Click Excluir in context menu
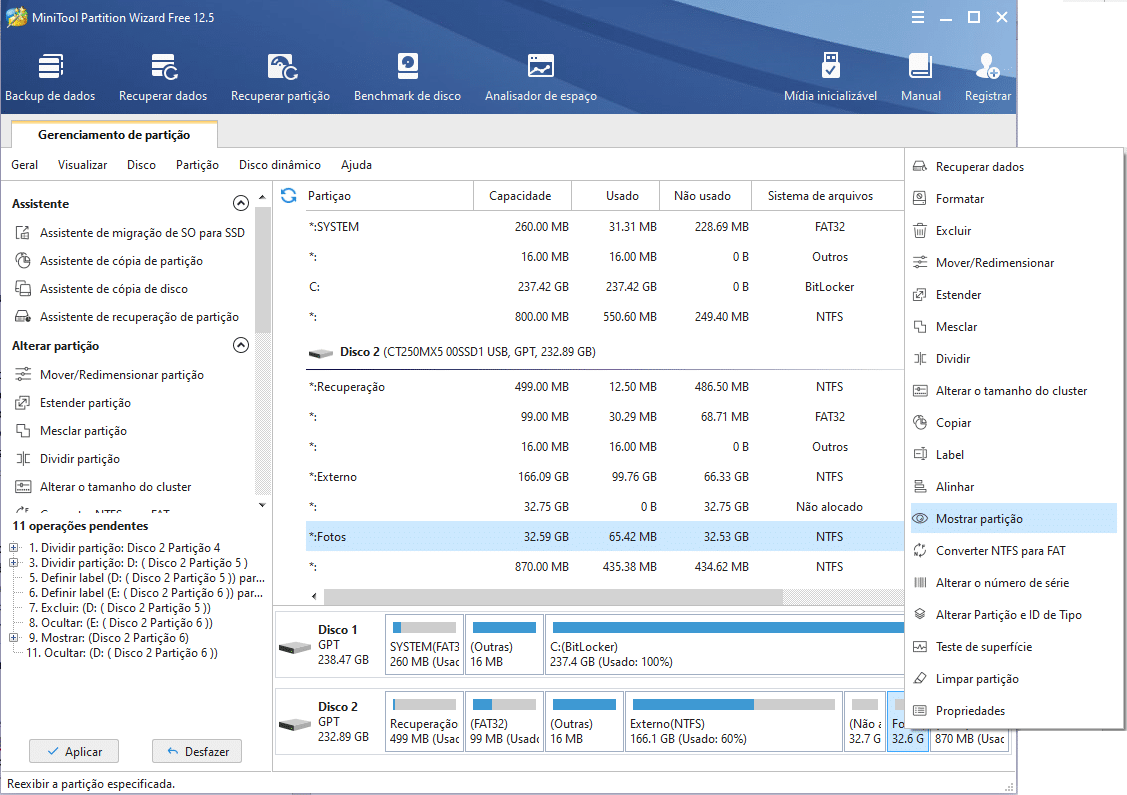The image size is (1127, 795). 1013,231
